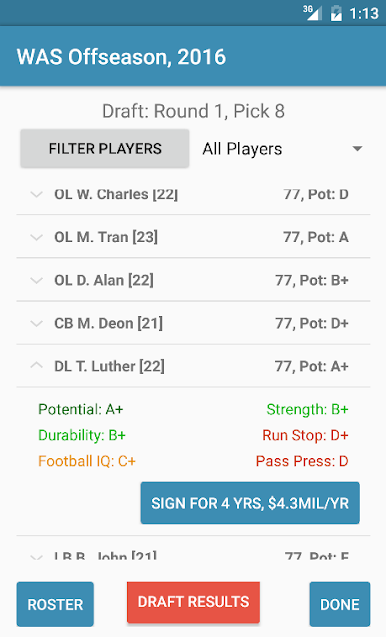Expand OL D. Alan chevron
The image size is (386, 637).
37,280
